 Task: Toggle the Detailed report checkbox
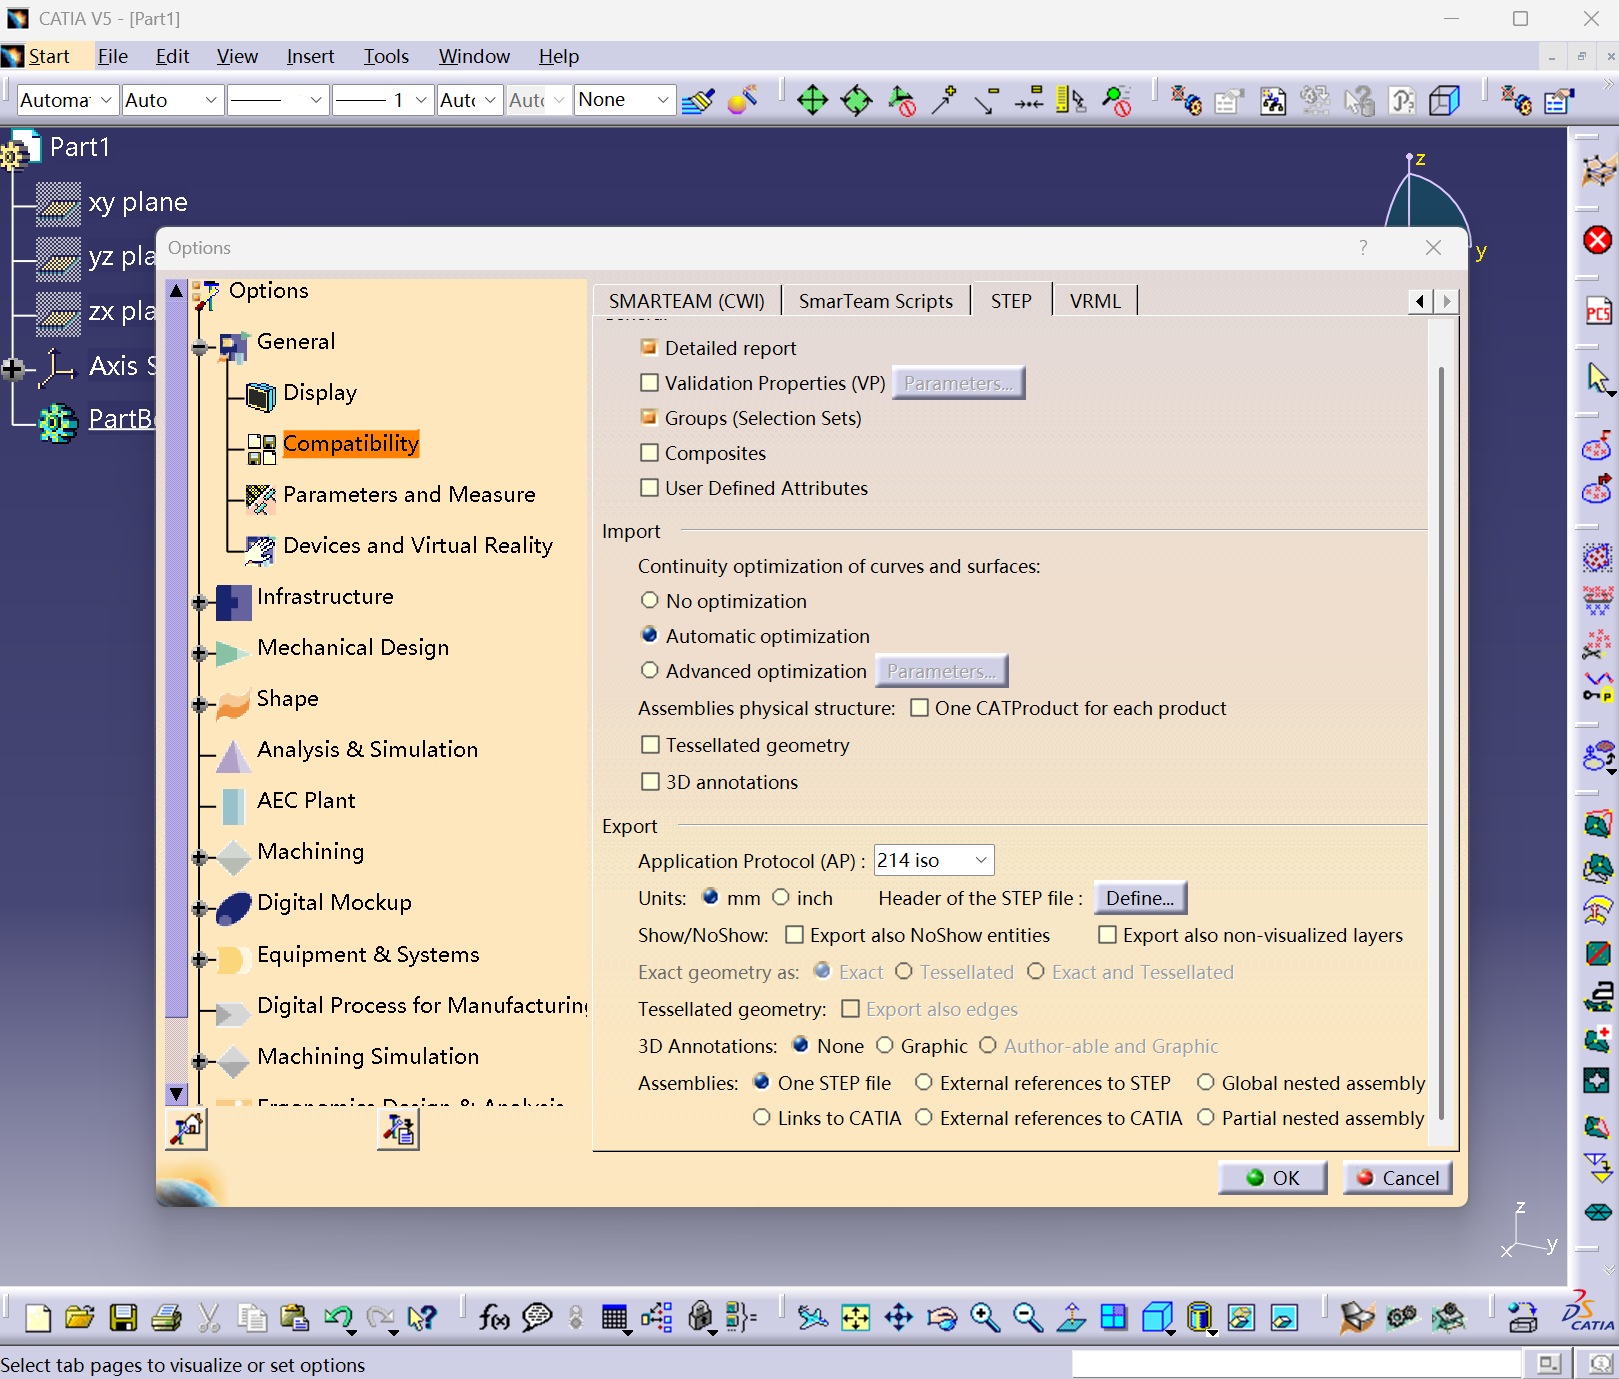click(649, 347)
